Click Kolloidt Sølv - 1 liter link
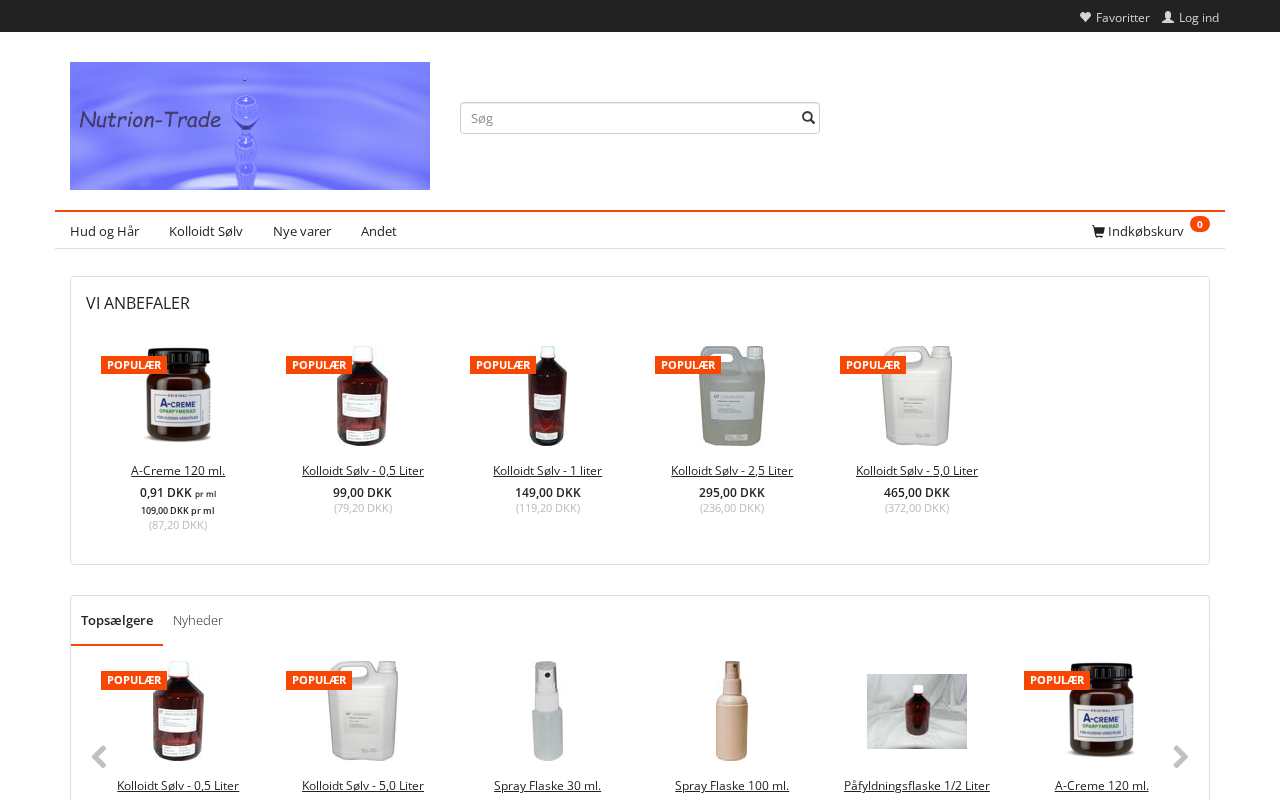 [548, 471]
